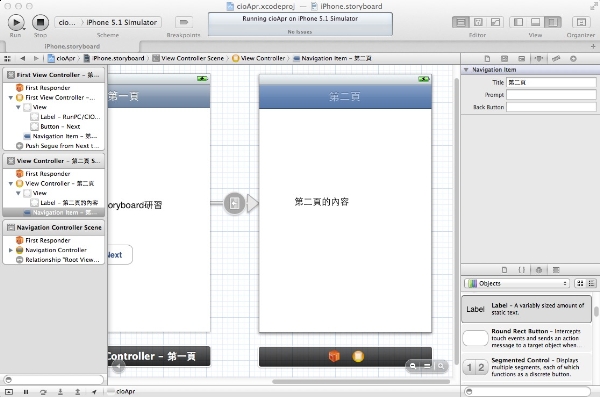Select Button - Next in outline
Viewport: 600px width, 397px height.
[x=60, y=126]
